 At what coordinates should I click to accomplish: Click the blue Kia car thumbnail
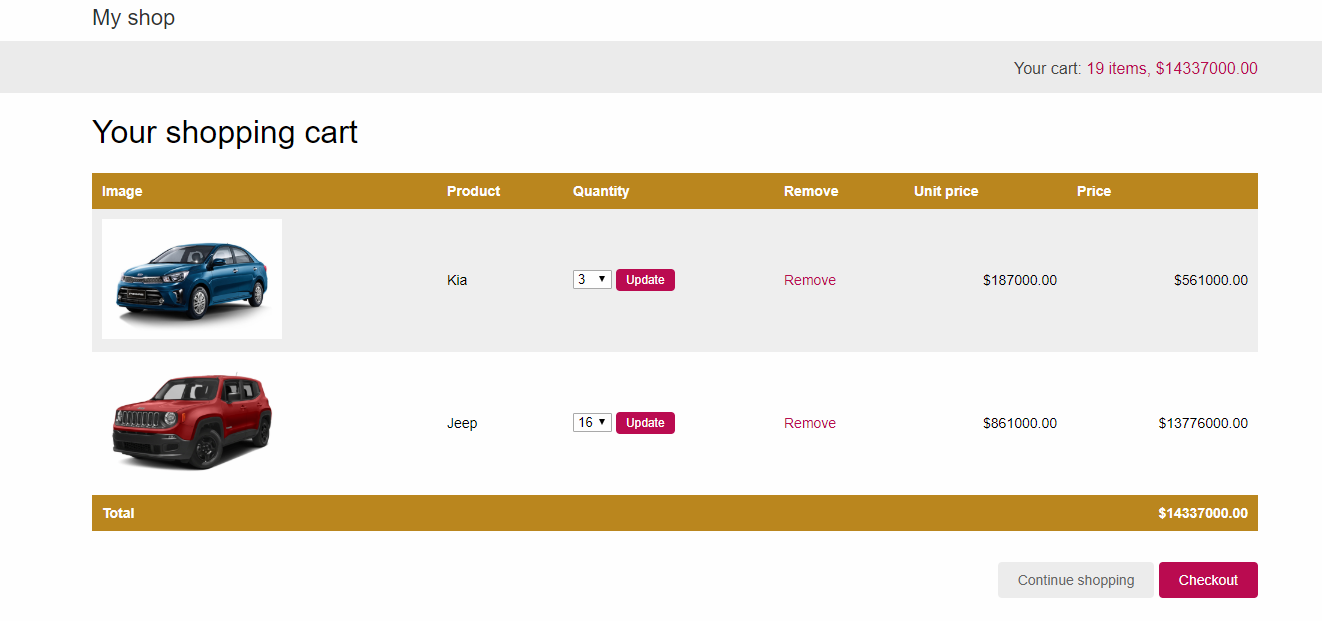192,279
